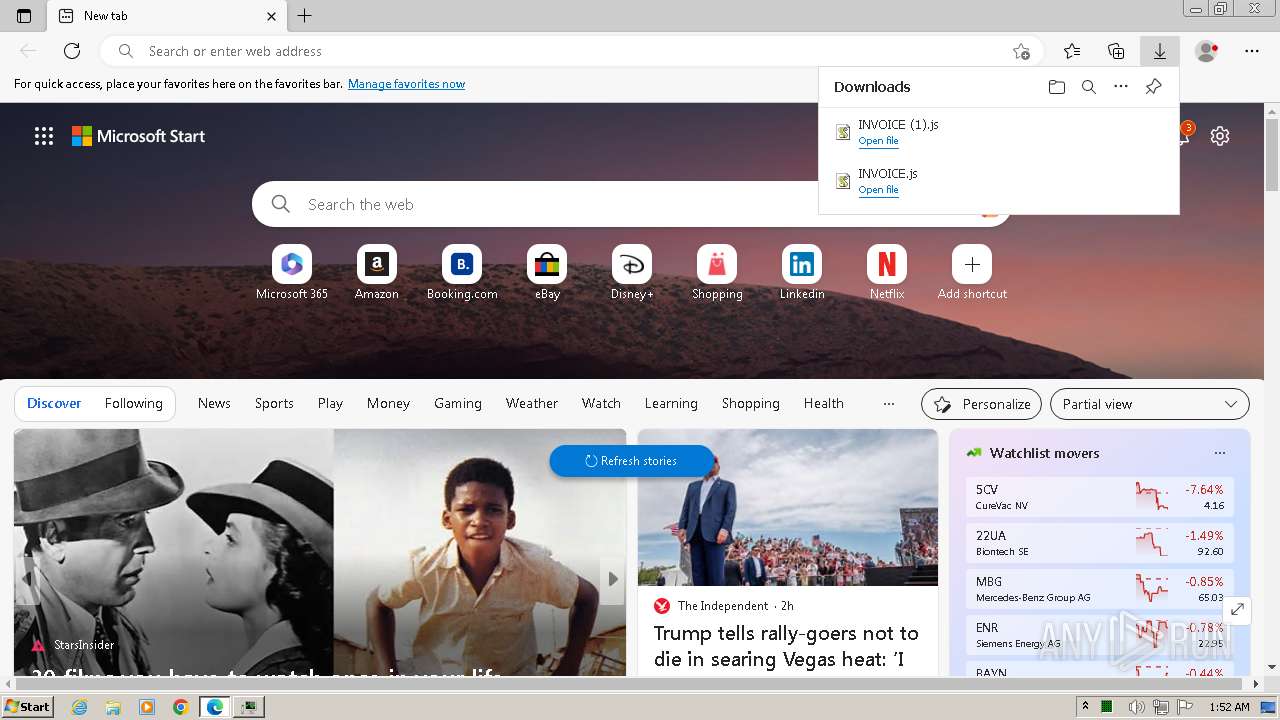
Task: Open the Windows Start menu
Action: point(28,706)
